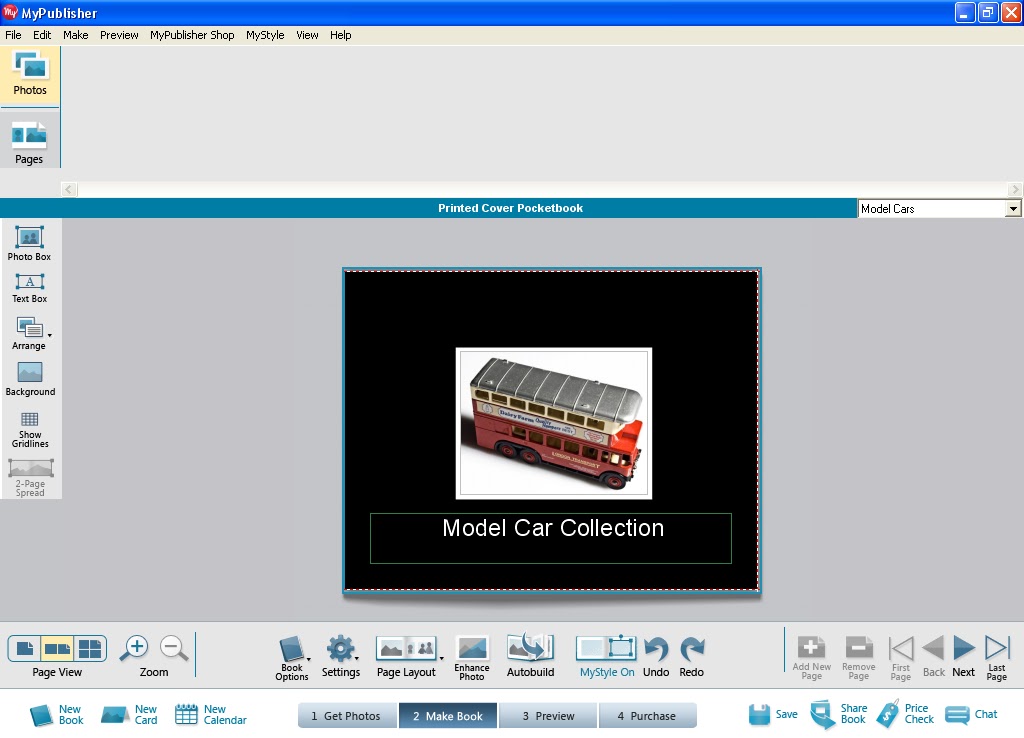Select single page view icon
The image size is (1024, 738).
point(25,649)
